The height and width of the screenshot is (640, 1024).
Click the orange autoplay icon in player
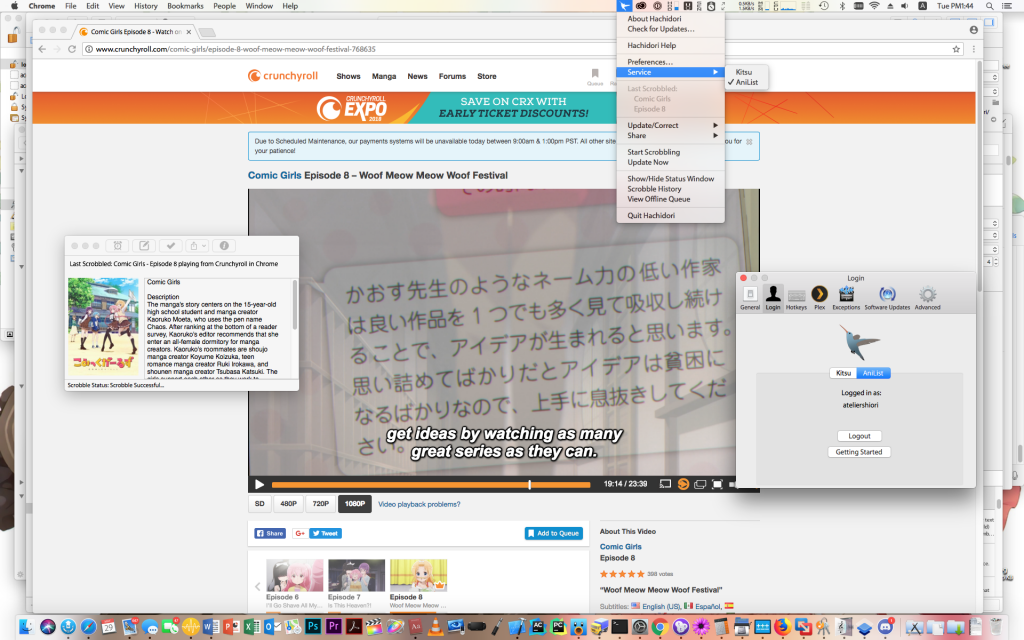pos(683,484)
